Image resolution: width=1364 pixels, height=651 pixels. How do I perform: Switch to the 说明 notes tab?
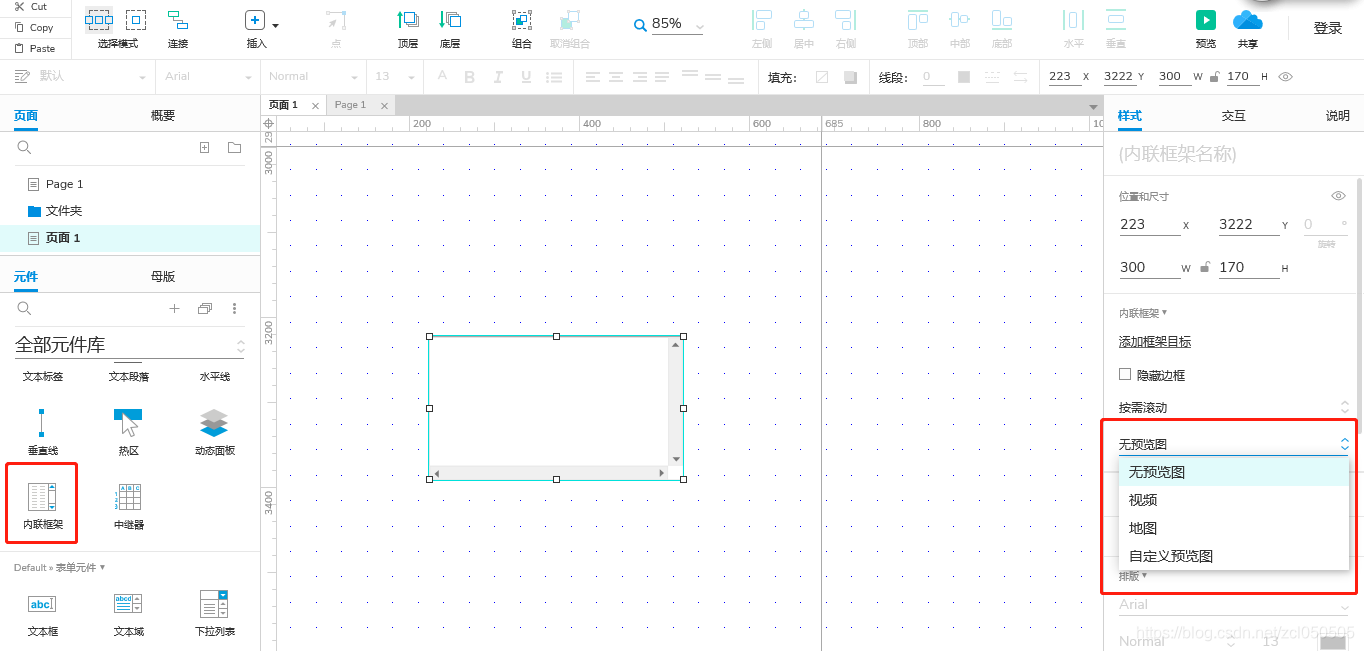pos(1338,116)
